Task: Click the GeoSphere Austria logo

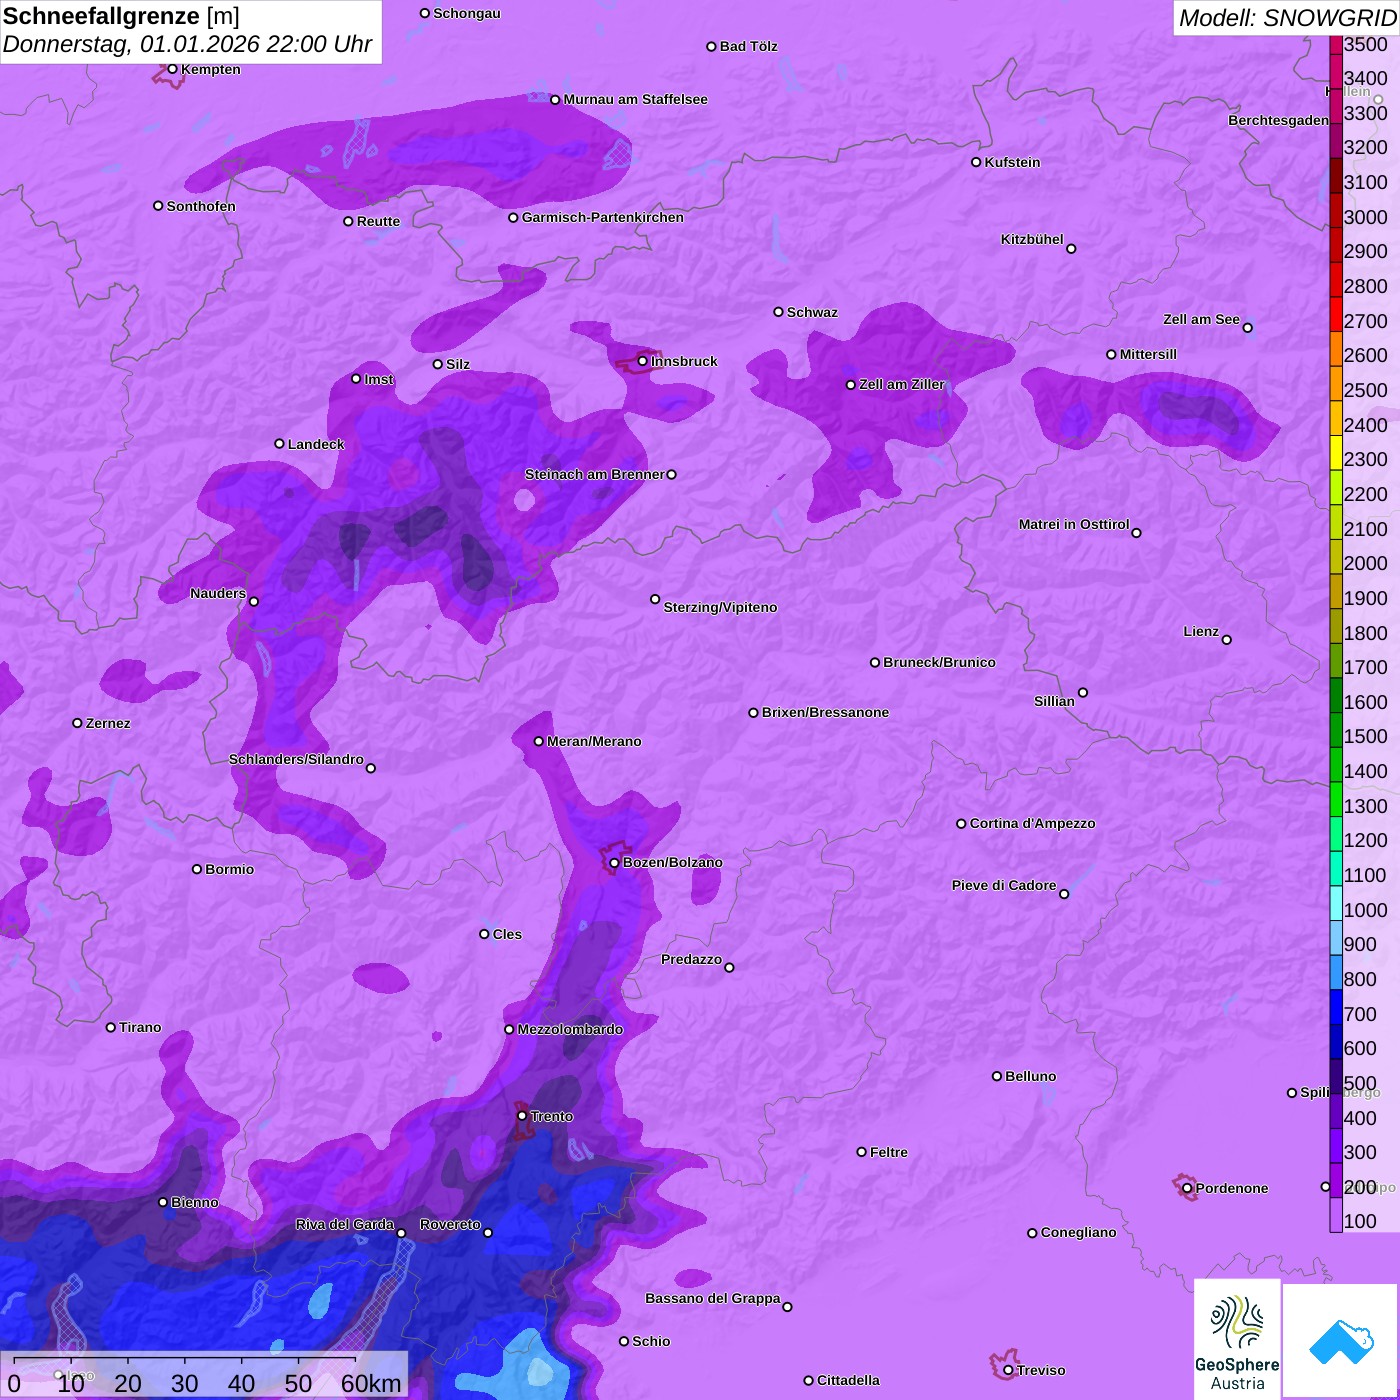Action: tap(1237, 1339)
